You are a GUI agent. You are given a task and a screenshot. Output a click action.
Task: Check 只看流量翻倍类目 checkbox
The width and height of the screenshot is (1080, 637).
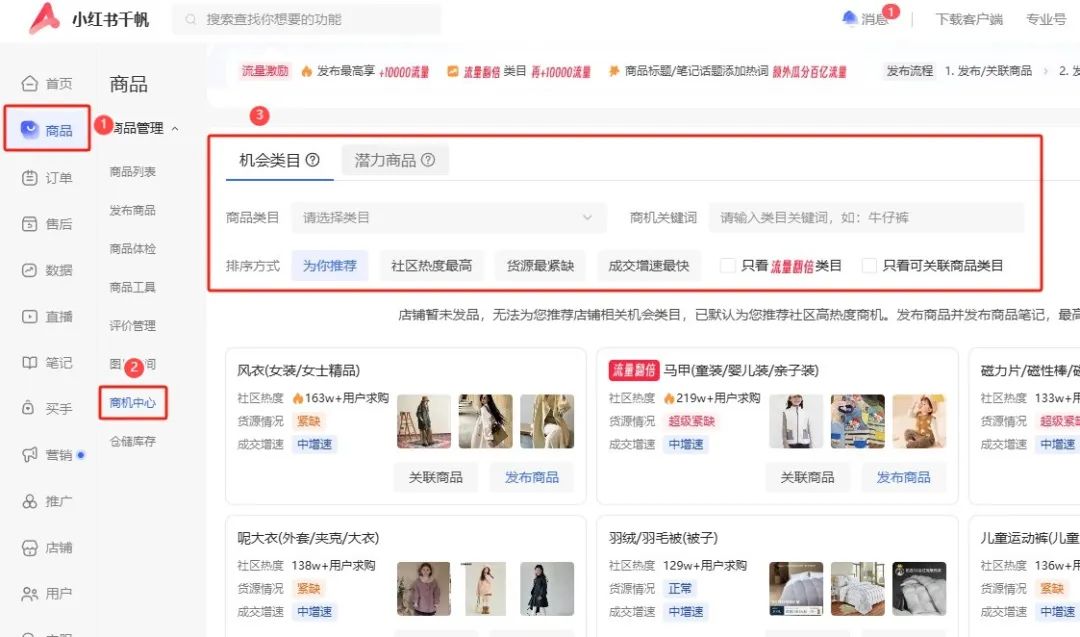[727, 266]
